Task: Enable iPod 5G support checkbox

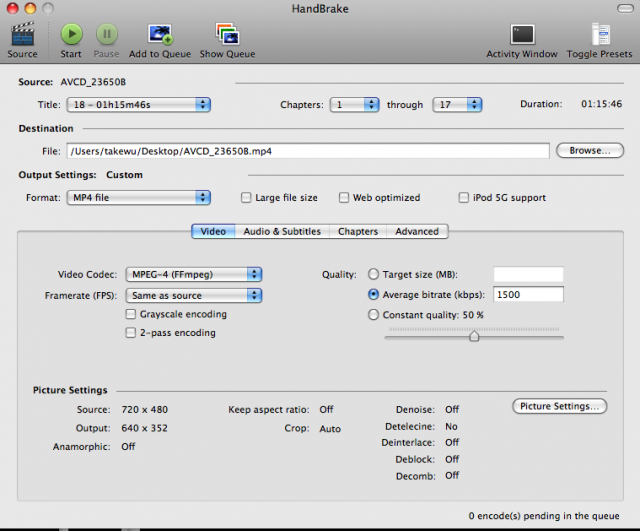Action: pyautogui.click(x=464, y=198)
